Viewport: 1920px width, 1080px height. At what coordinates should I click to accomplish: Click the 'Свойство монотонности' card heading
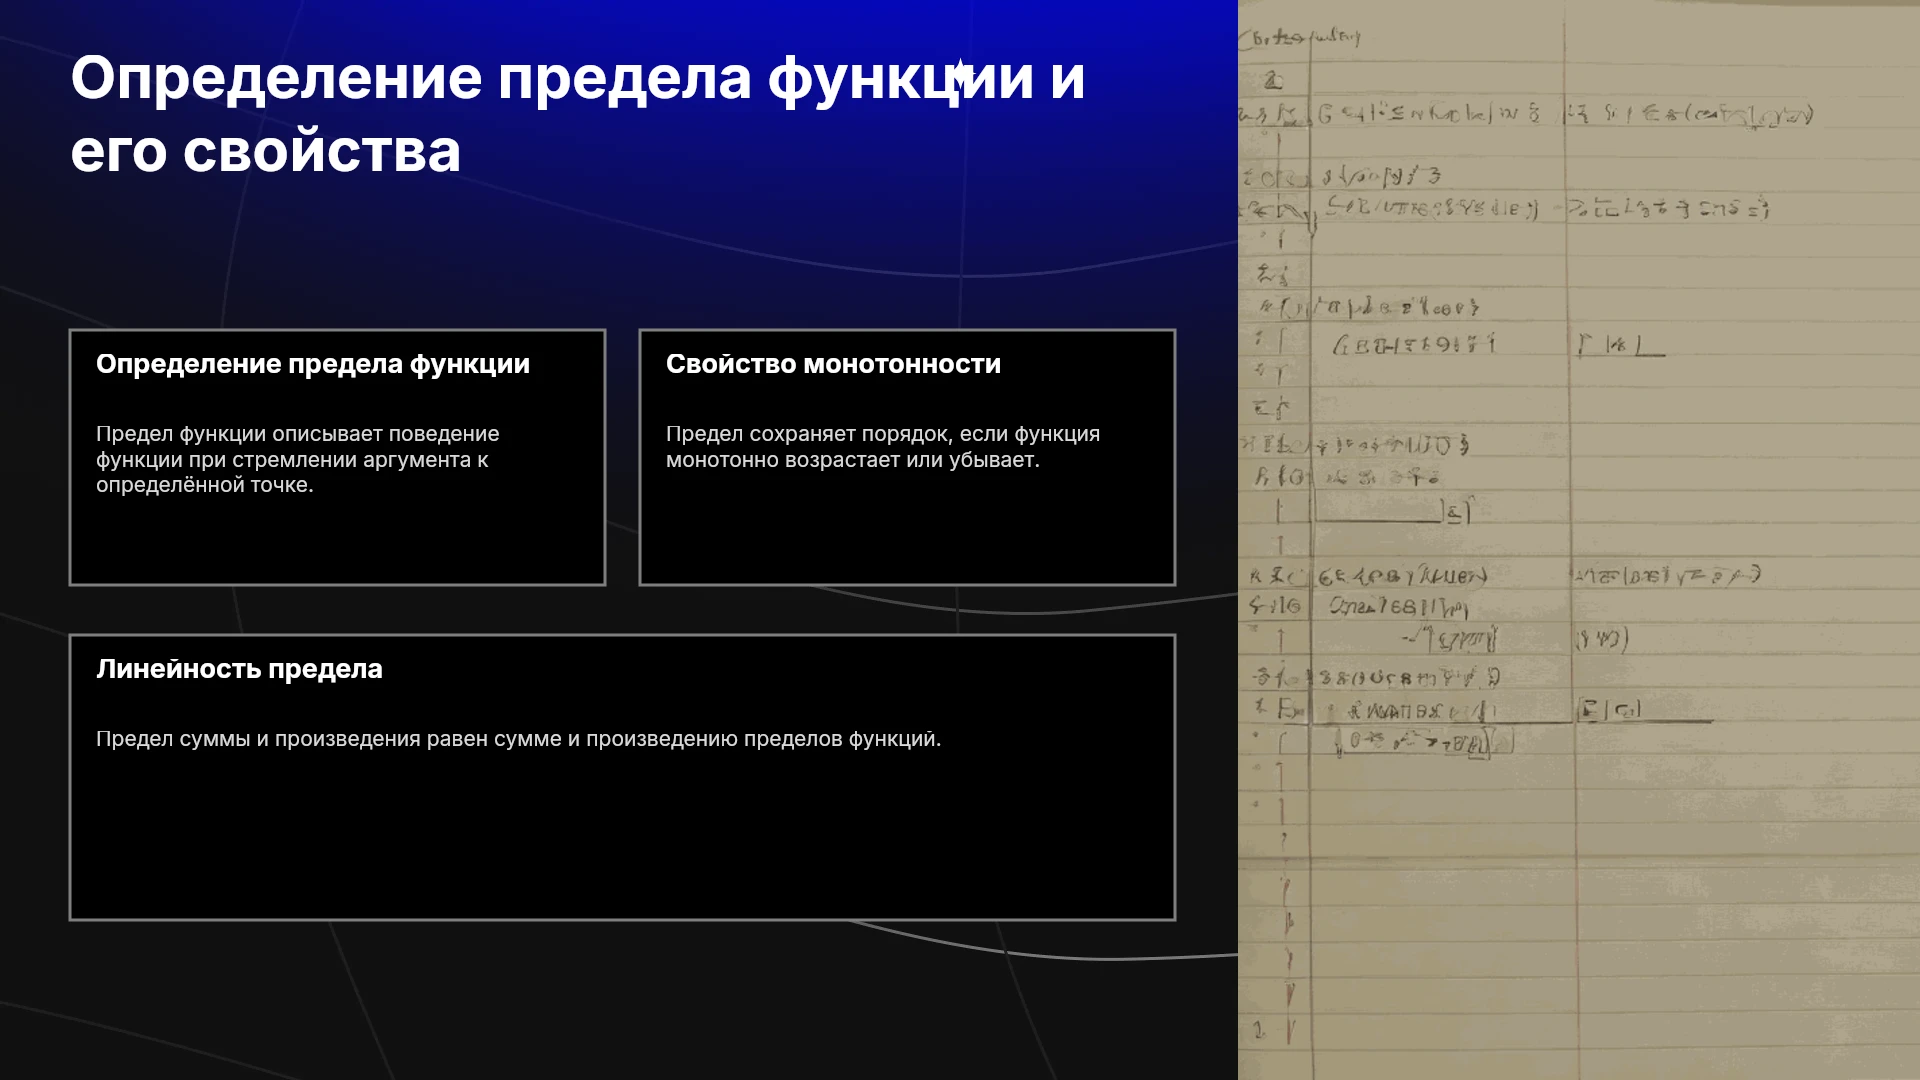tap(833, 364)
